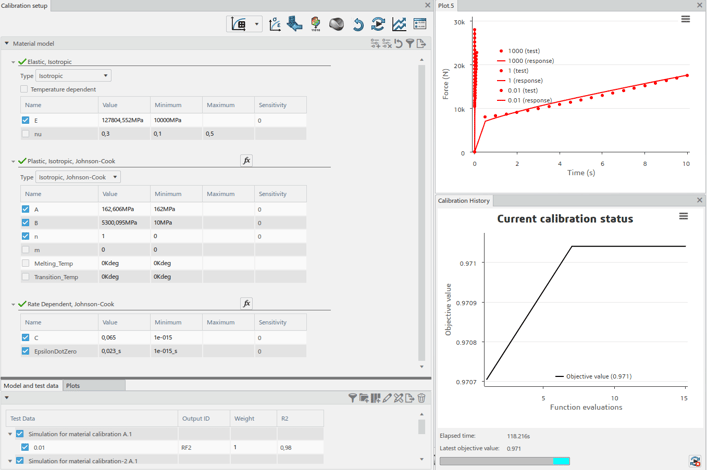
Task: Click the pencil edit icon for test data
Action: point(387,398)
